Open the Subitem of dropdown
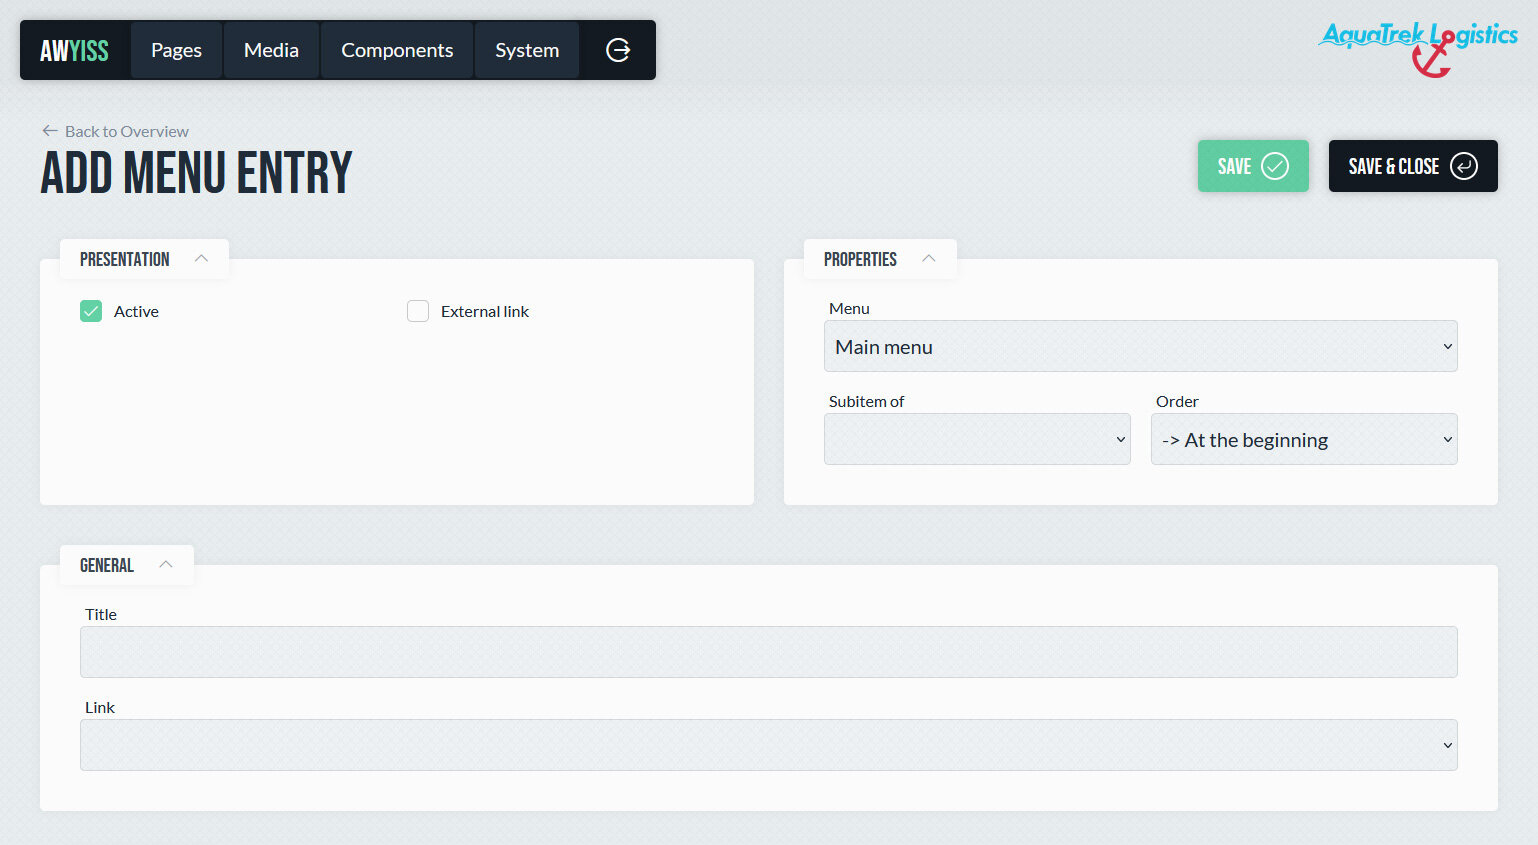This screenshot has width=1538, height=845. coord(977,439)
